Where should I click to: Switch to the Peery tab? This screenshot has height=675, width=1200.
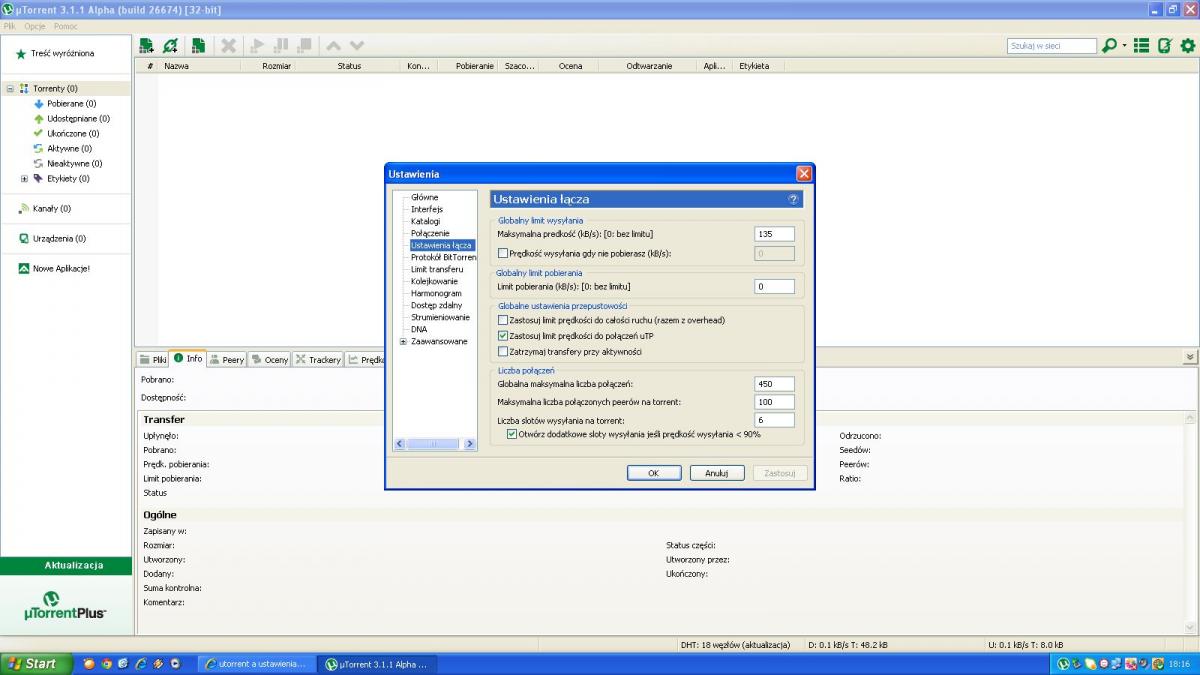[x=227, y=360]
